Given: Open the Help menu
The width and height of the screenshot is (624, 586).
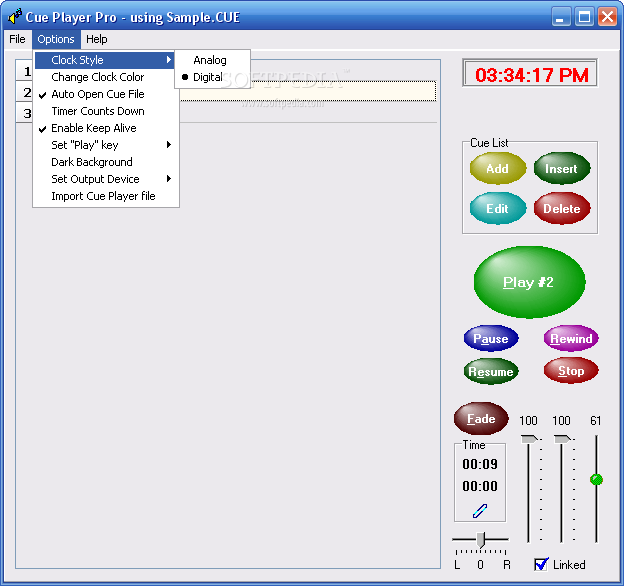Looking at the screenshot, I should (97, 39).
